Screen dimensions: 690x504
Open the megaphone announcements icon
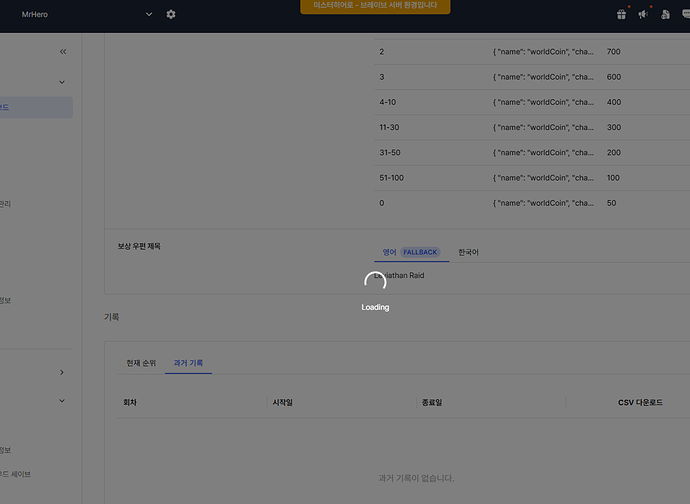(x=644, y=14)
